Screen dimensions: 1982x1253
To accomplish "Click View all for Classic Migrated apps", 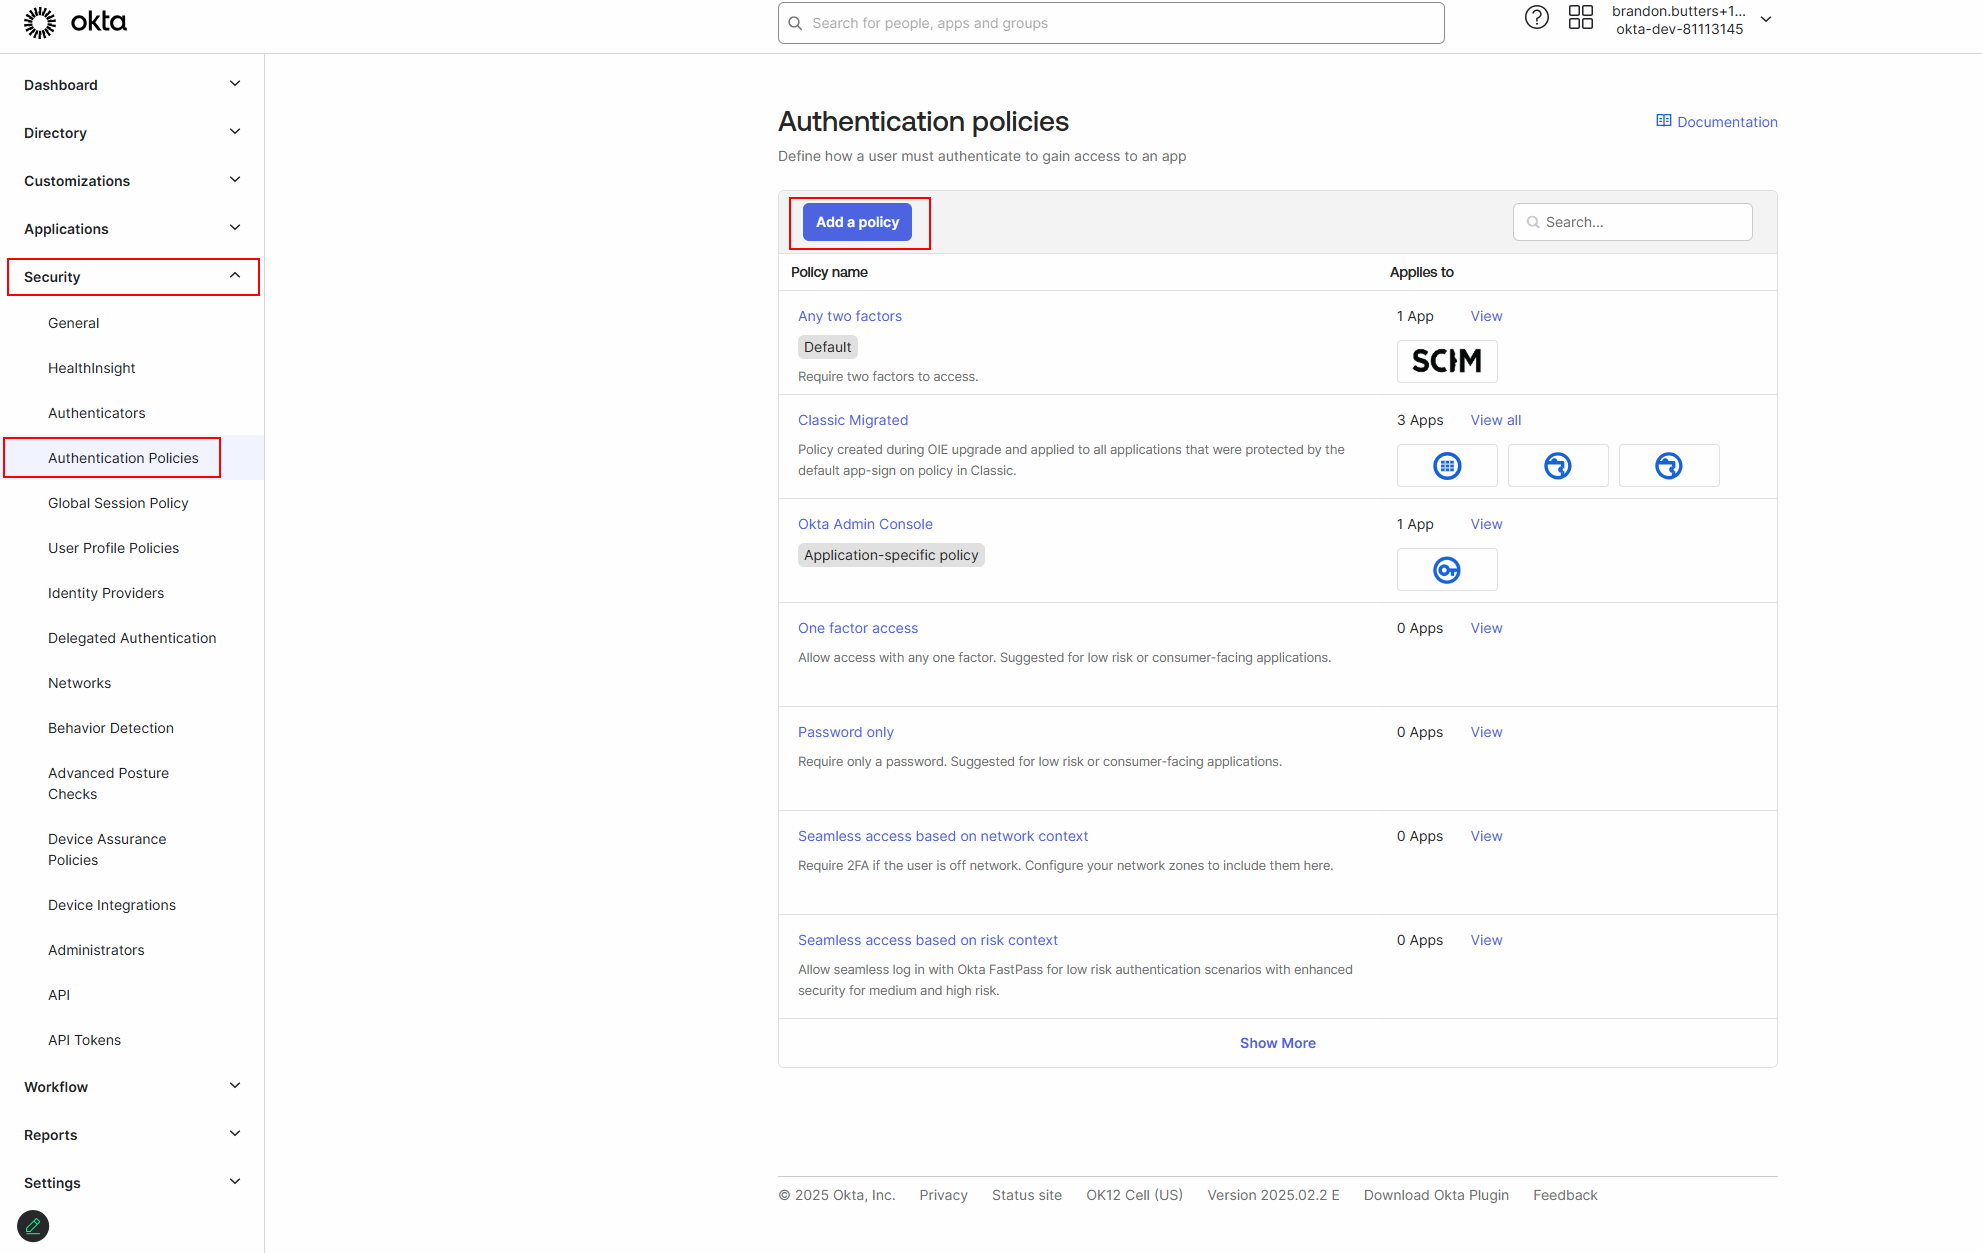I will 1495,420.
